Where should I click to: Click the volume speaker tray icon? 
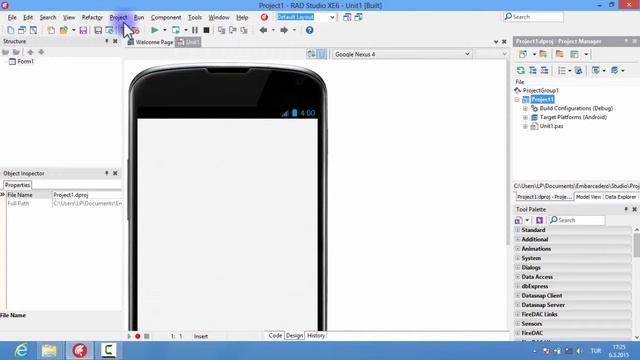point(580,351)
